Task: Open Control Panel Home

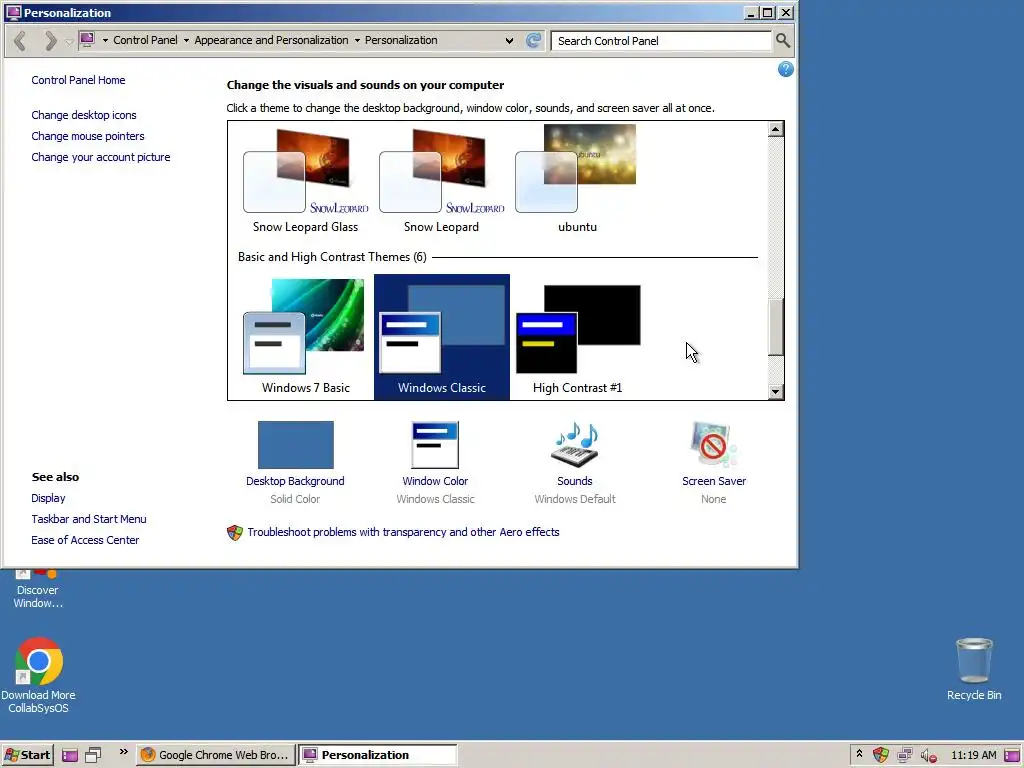Action: (78, 80)
